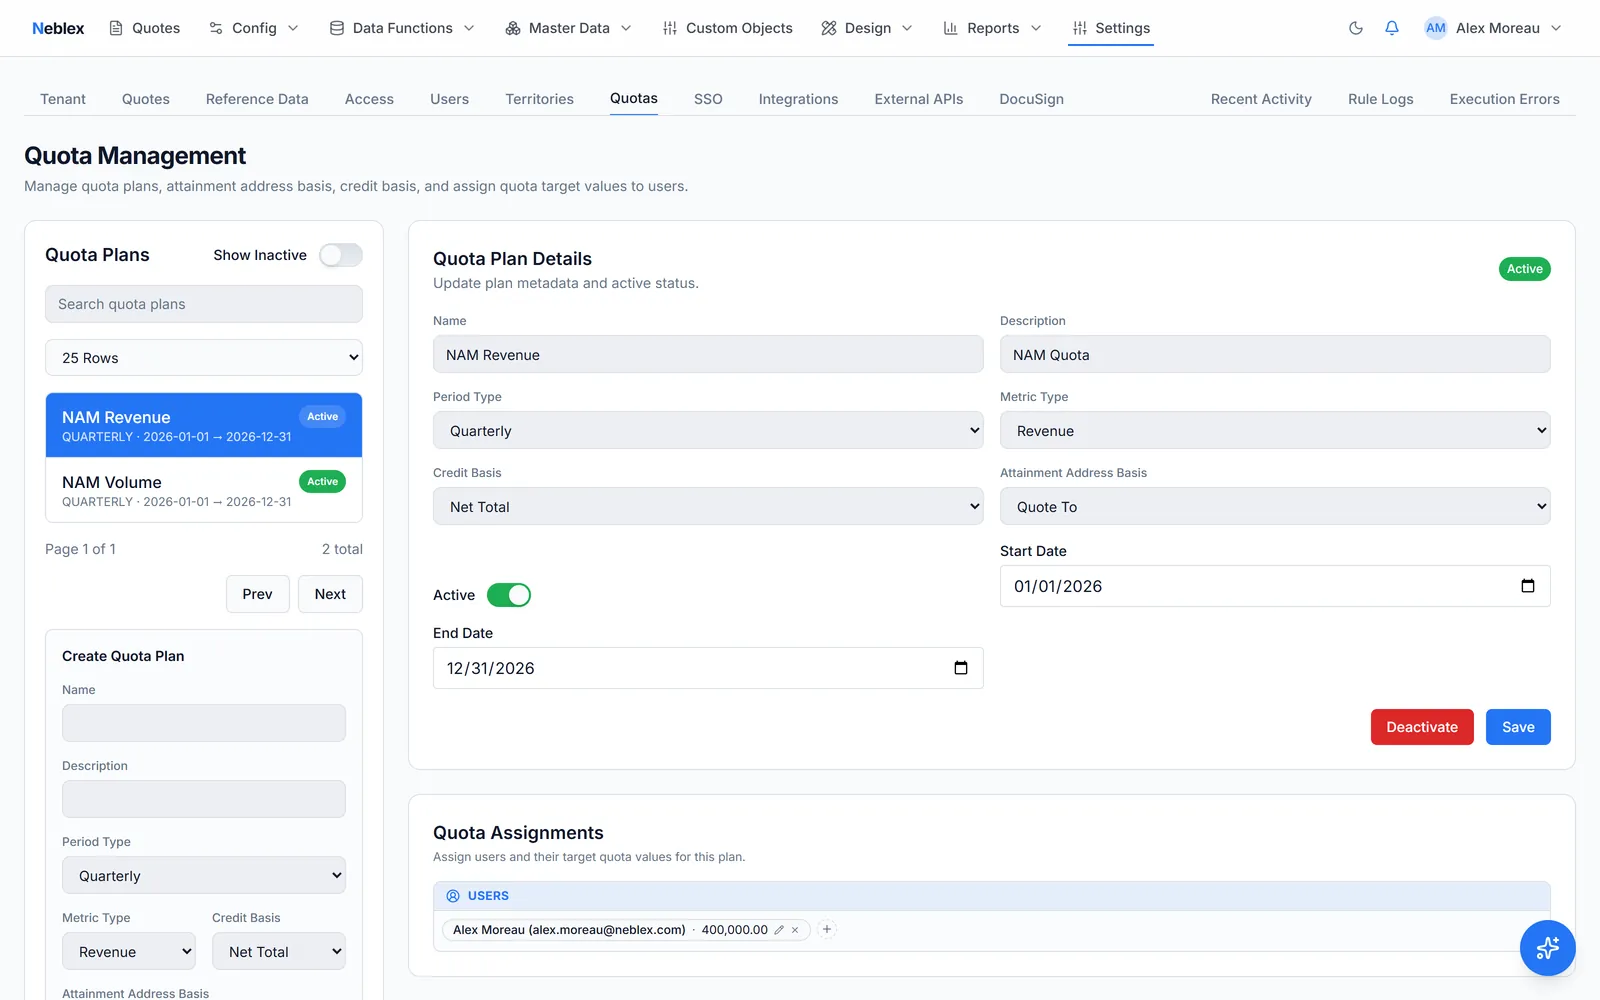Open End Date calendar picker icon
1600x1000 pixels.
click(x=961, y=668)
